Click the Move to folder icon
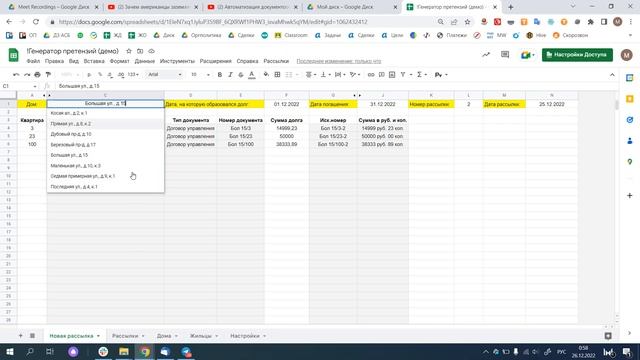640x360 pixels. point(140,51)
